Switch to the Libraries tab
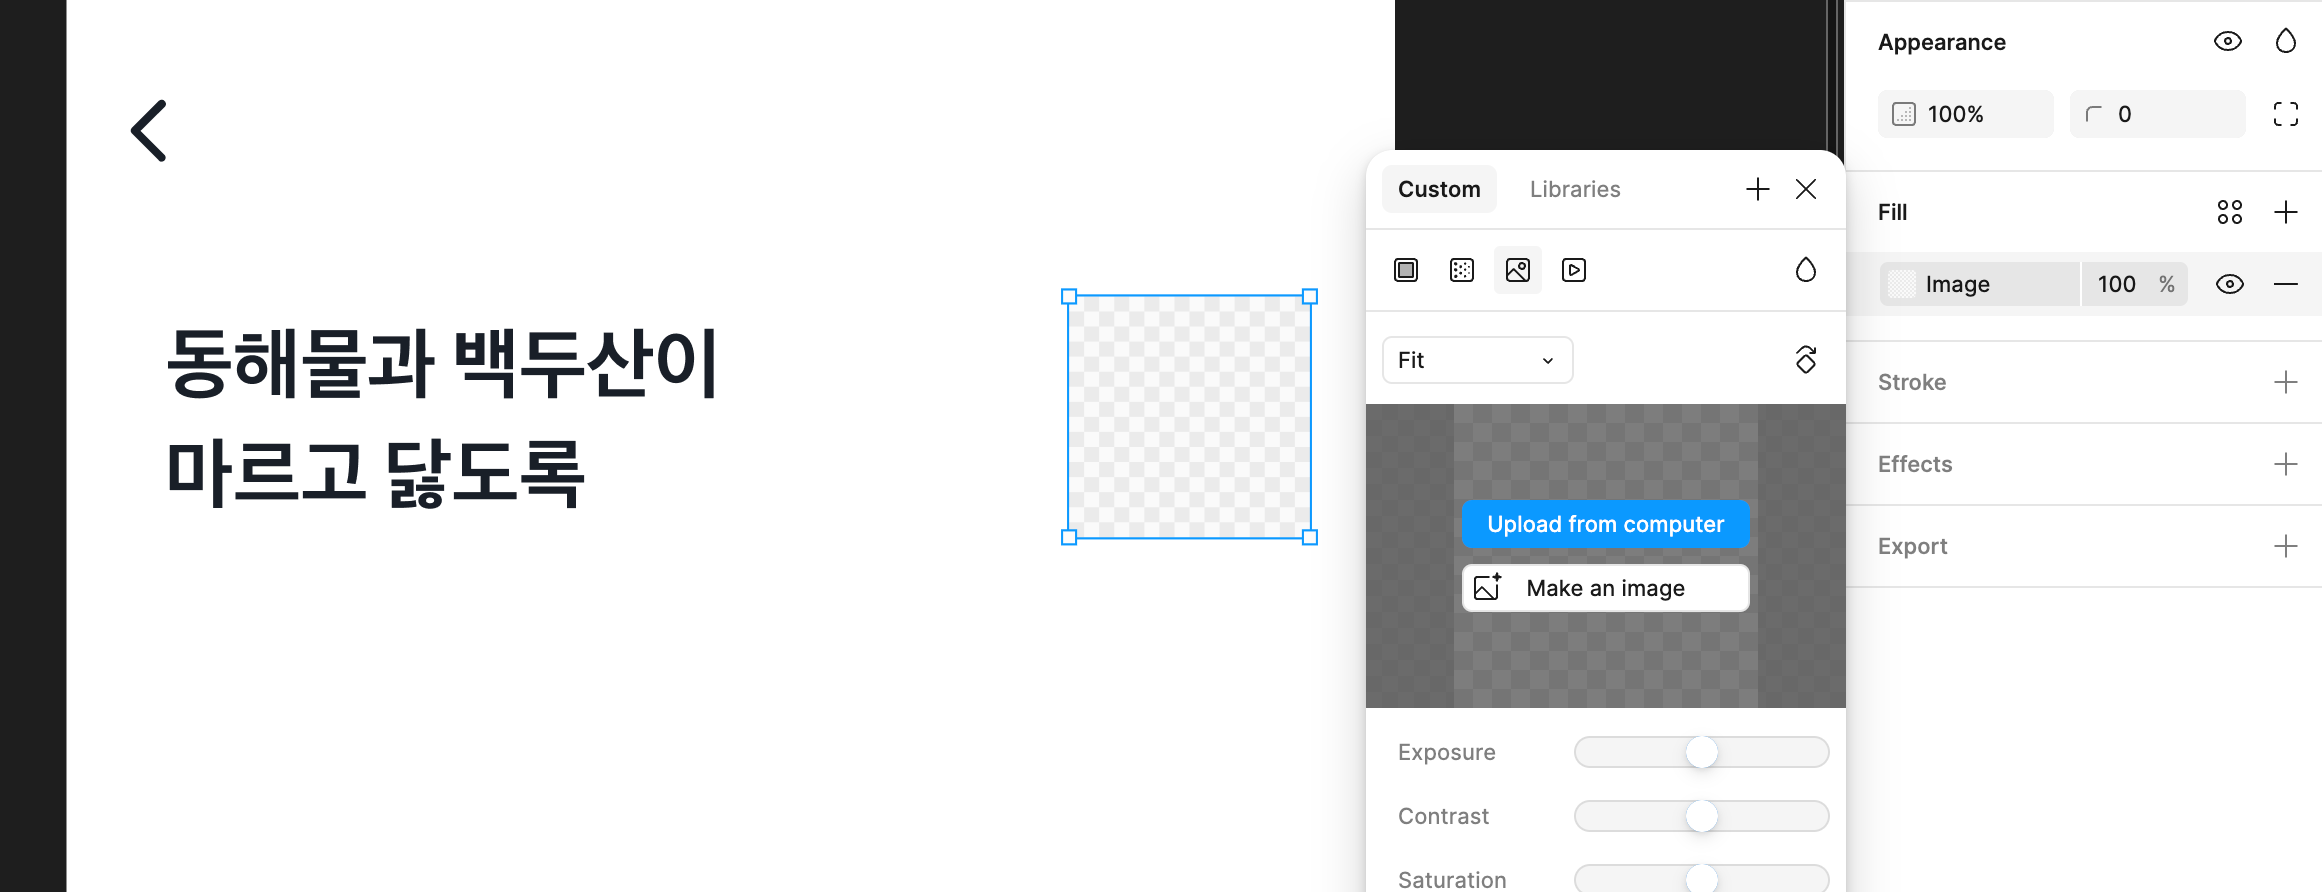Screen dimensions: 2322x892 point(1575,189)
